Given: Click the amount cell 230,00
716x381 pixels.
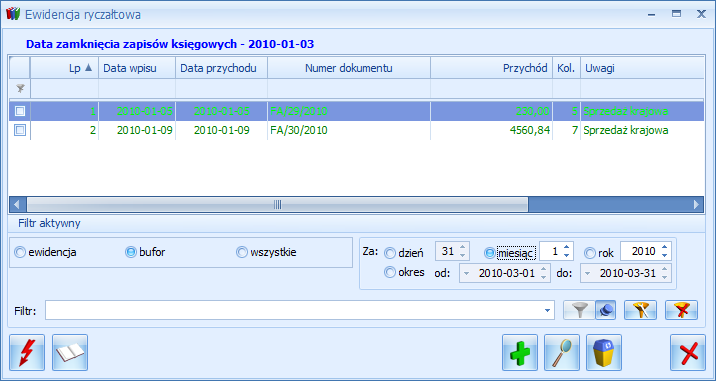Looking at the screenshot, I should tap(491, 111).
